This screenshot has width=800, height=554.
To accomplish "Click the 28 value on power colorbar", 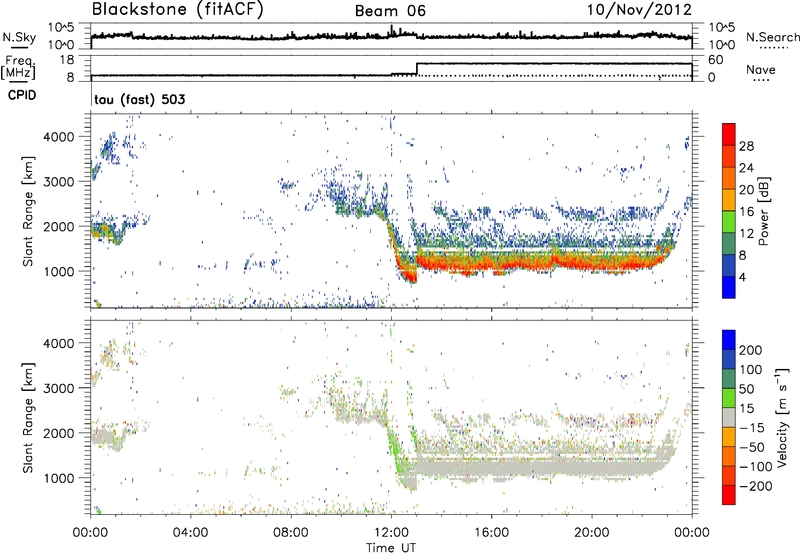I will [x=746, y=146].
